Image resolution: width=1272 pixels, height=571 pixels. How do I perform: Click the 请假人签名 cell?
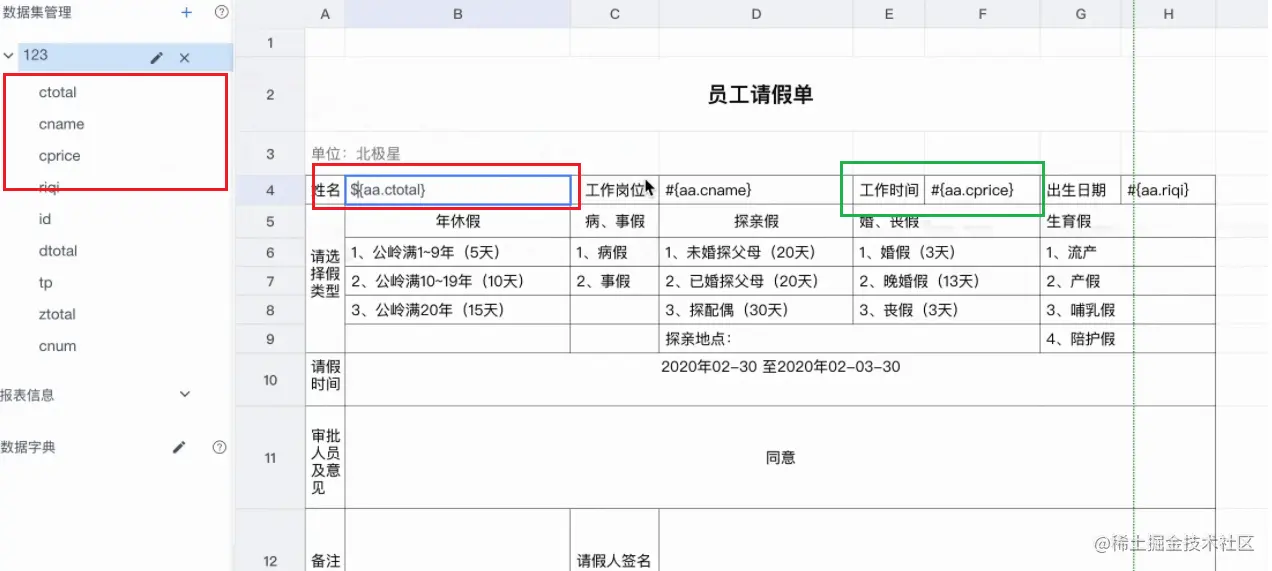click(x=615, y=540)
